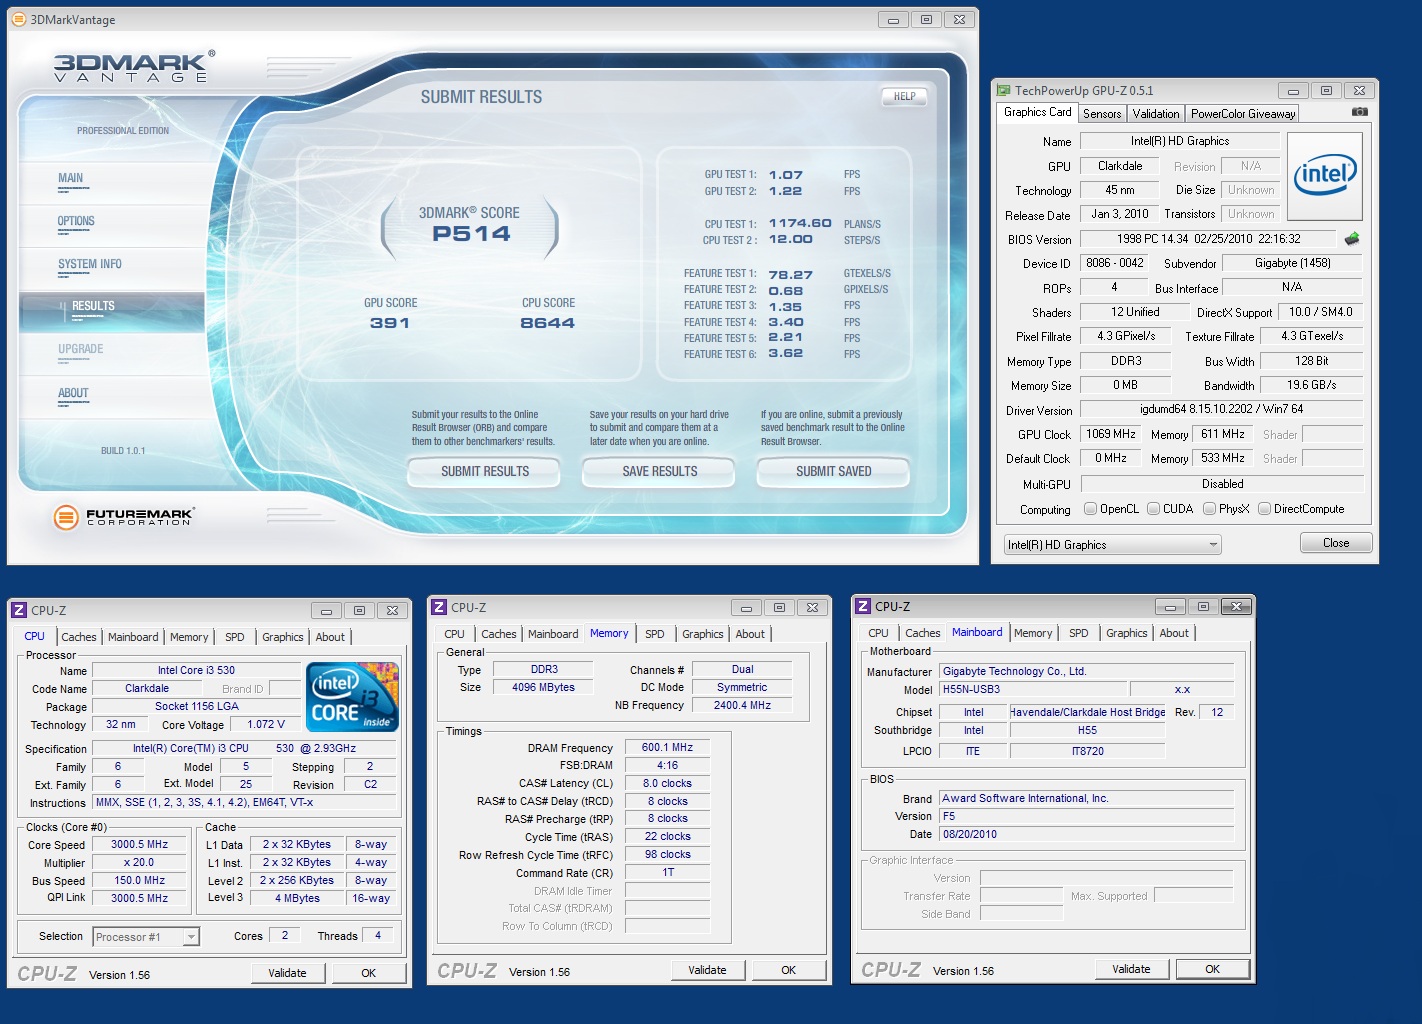Click the CPU-Z icon in the CPU tab window
Viewport: 1422px width, 1024px height.
click(x=19, y=610)
